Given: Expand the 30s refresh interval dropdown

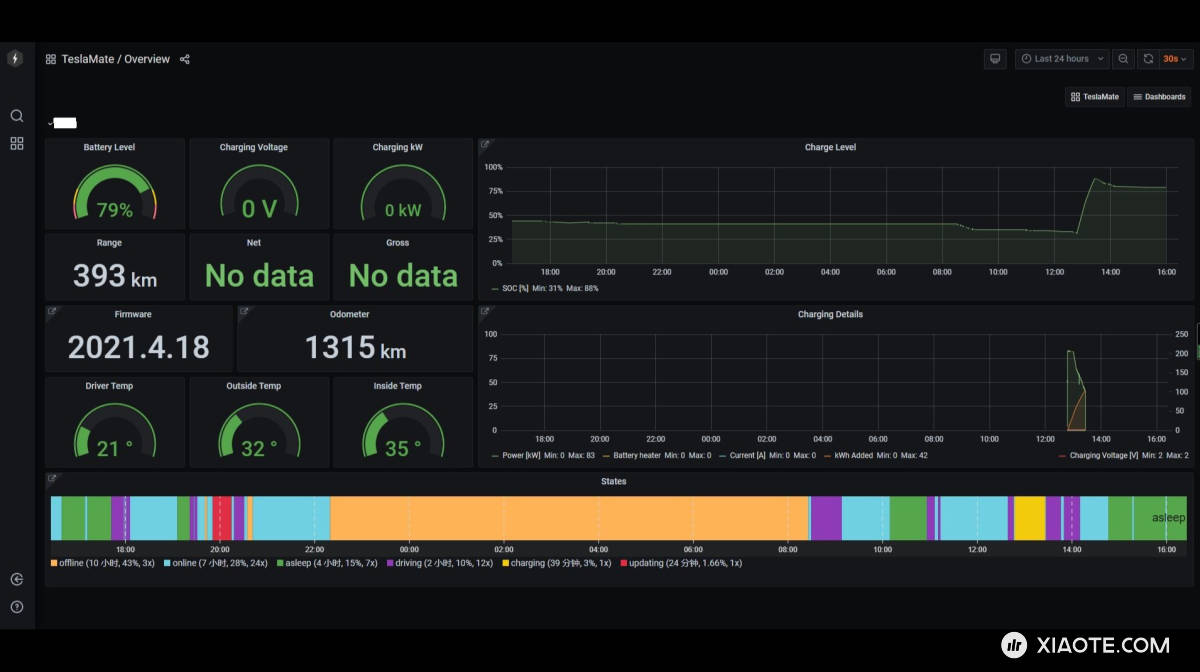Looking at the screenshot, I should tap(1176, 59).
